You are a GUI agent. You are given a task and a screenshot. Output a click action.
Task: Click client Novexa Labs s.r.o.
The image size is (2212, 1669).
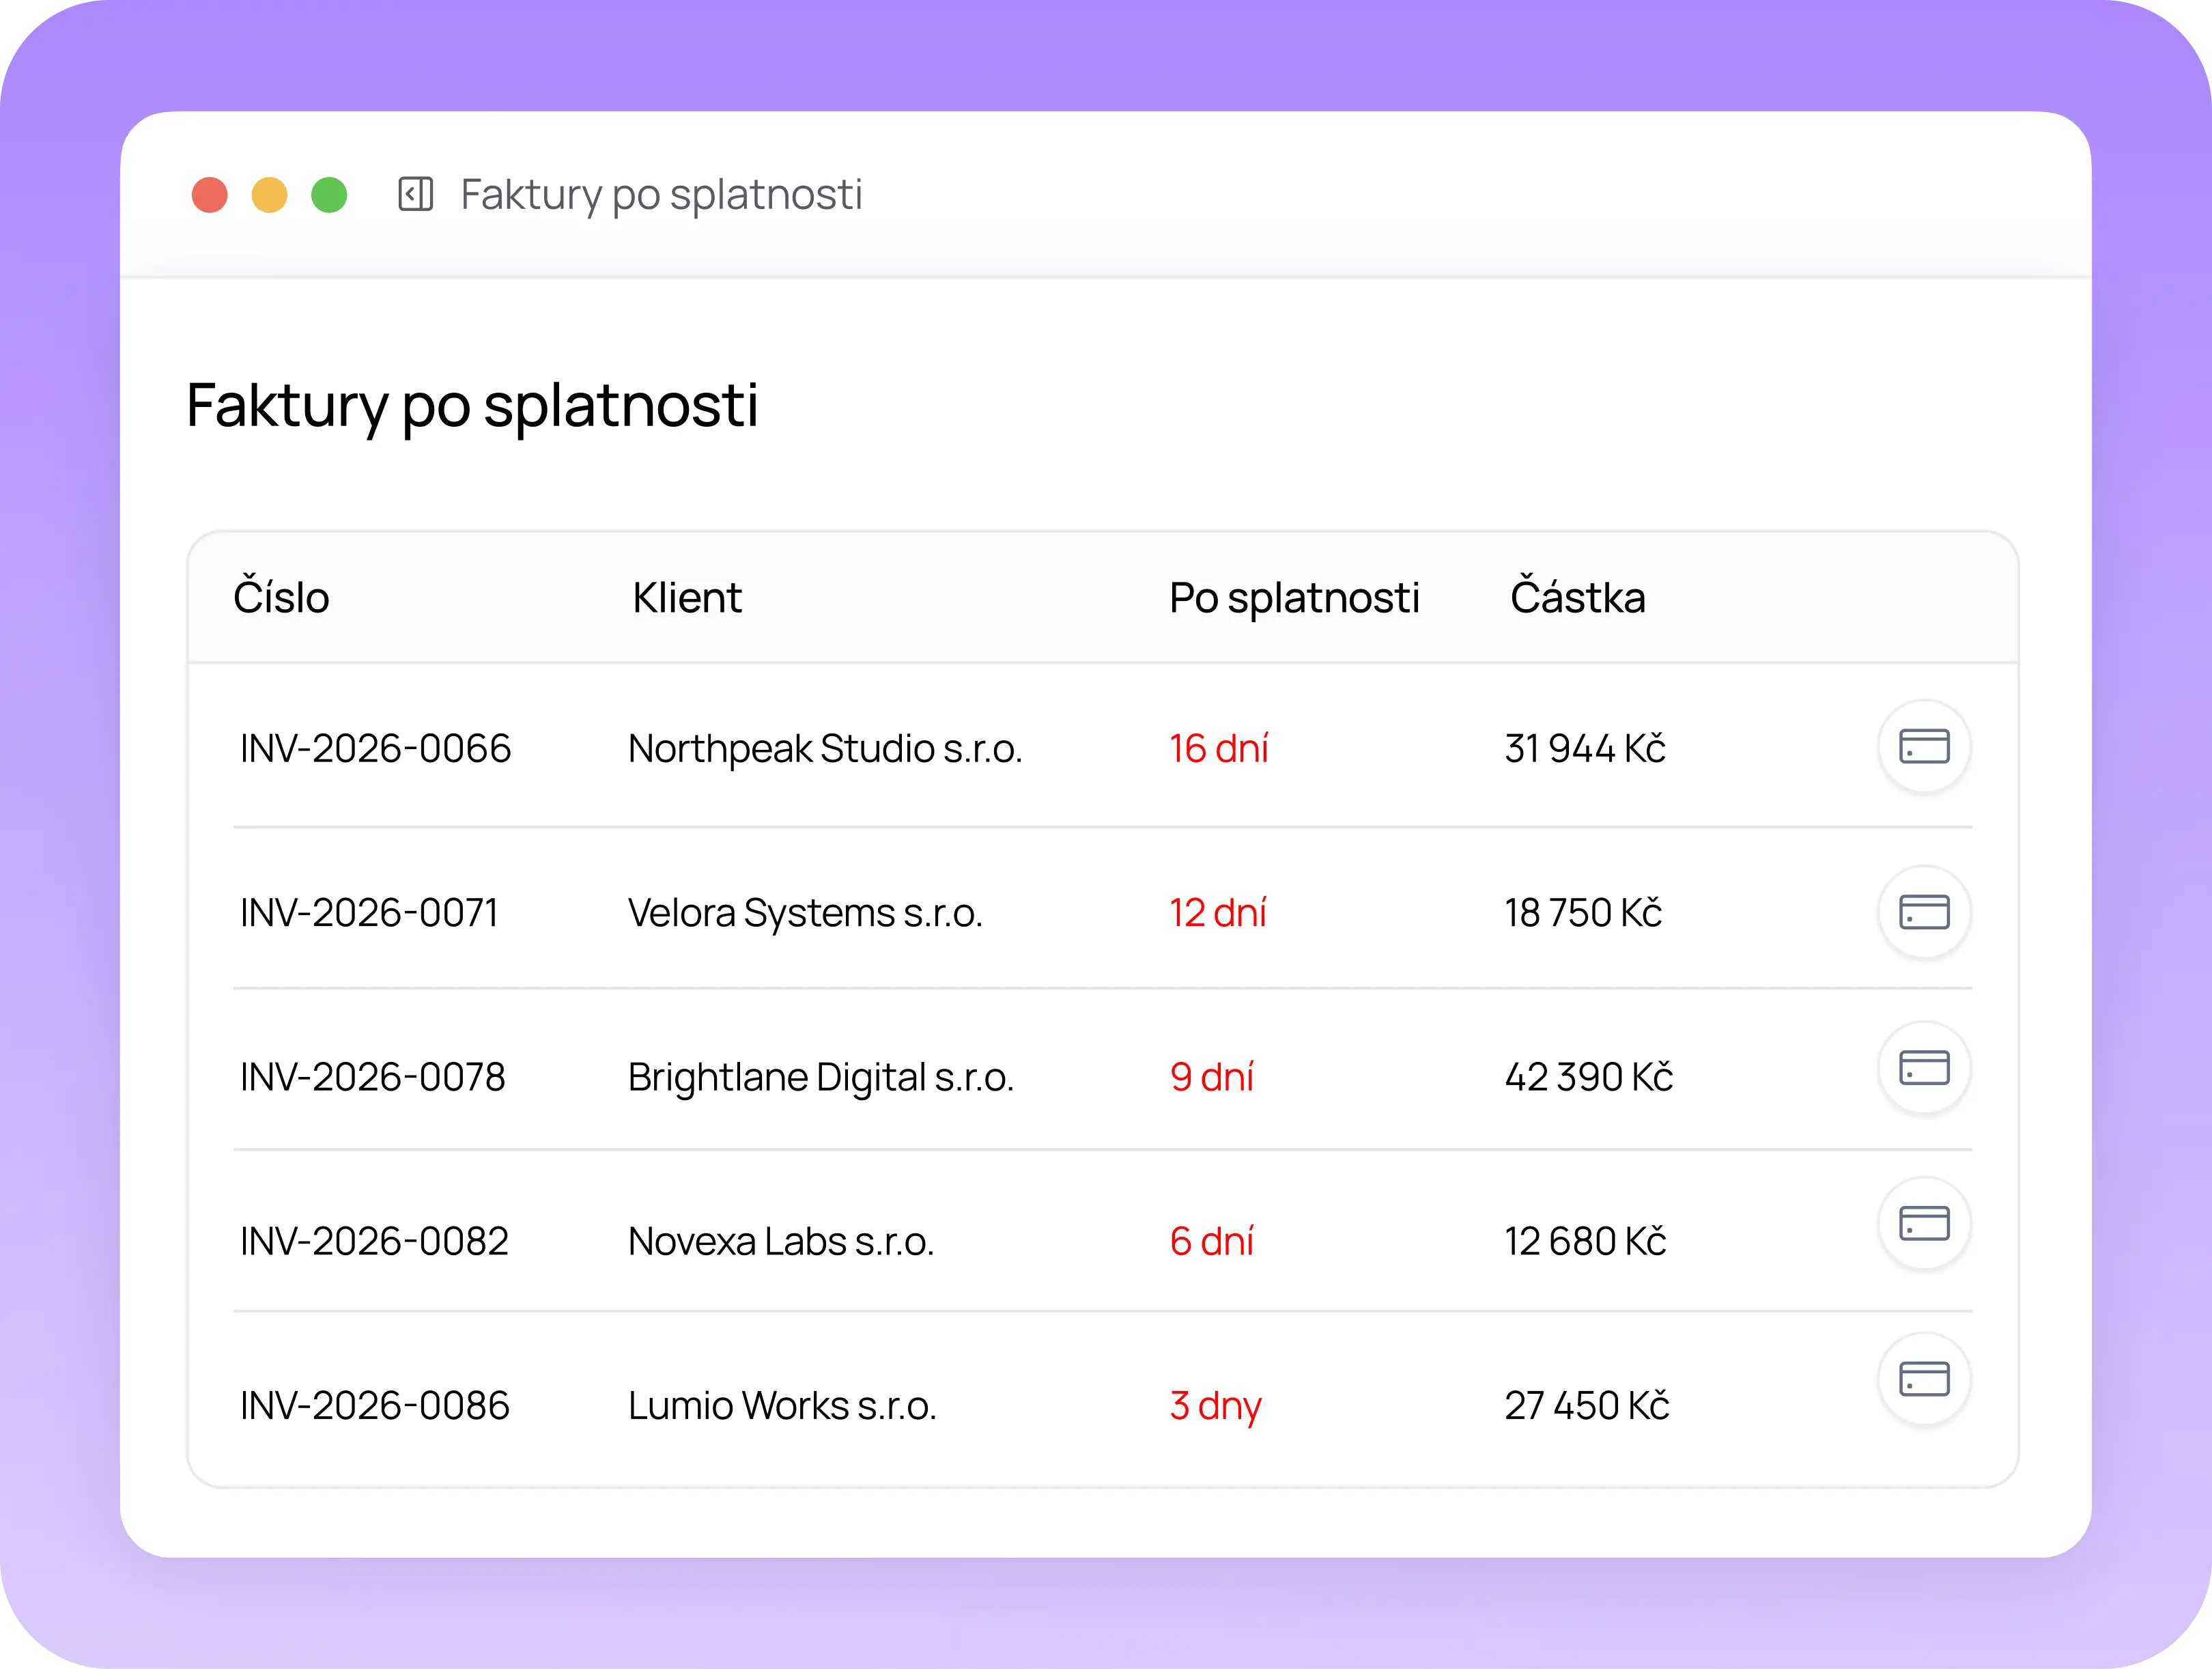coord(781,1241)
